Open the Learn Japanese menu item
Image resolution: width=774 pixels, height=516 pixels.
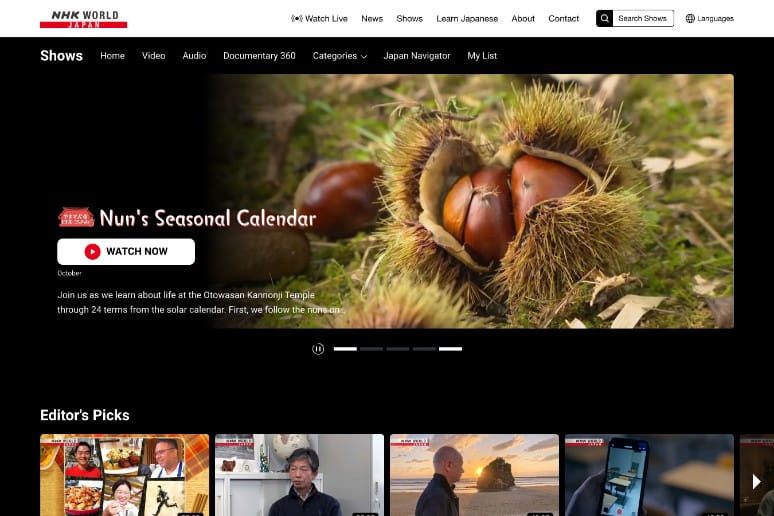tap(467, 18)
